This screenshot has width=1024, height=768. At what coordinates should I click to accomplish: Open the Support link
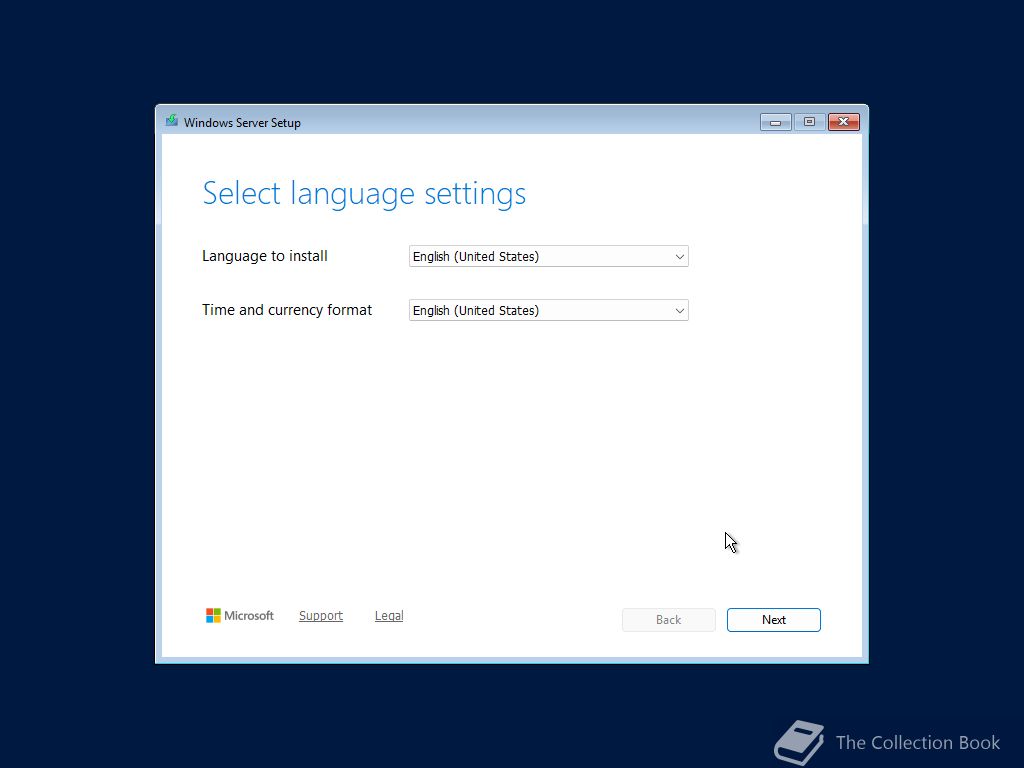321,615
